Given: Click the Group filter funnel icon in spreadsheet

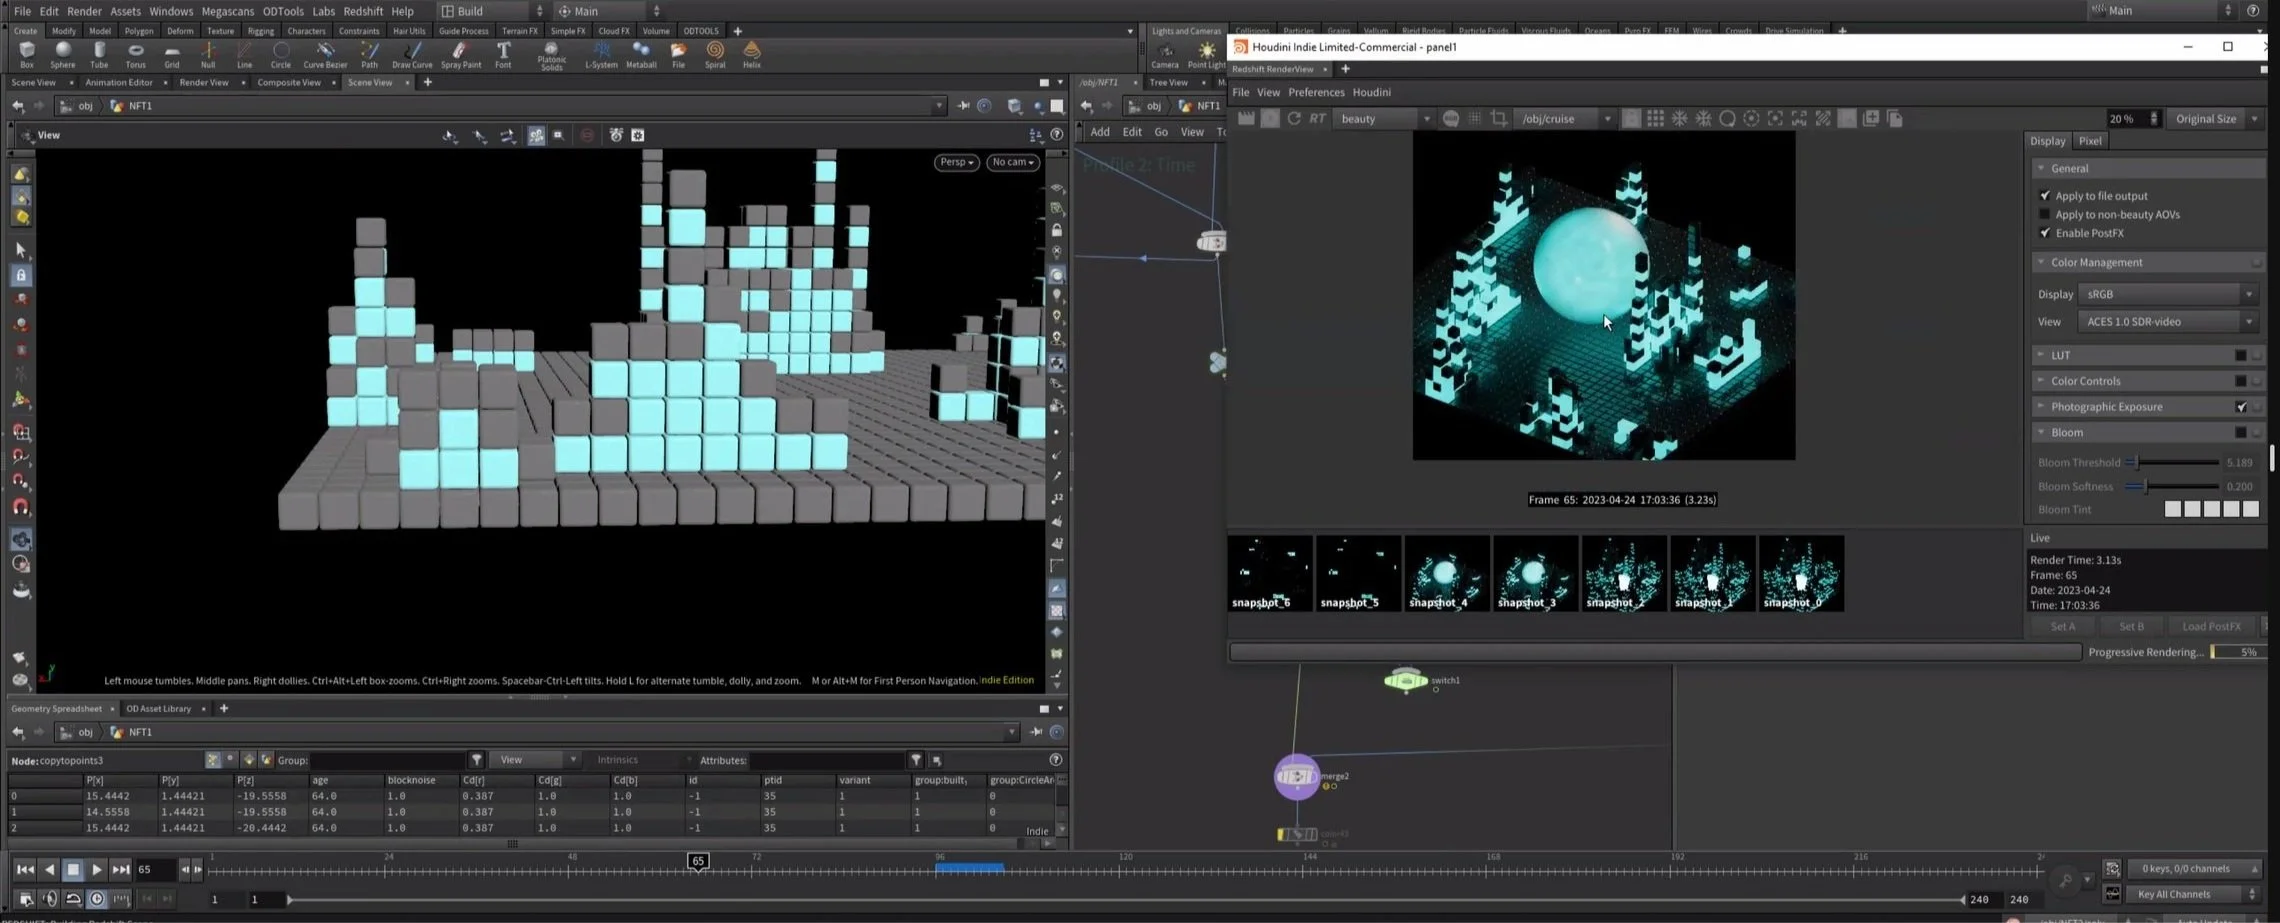Looking at the screenshot, I should pyautogui.click(x=477, y=760).
